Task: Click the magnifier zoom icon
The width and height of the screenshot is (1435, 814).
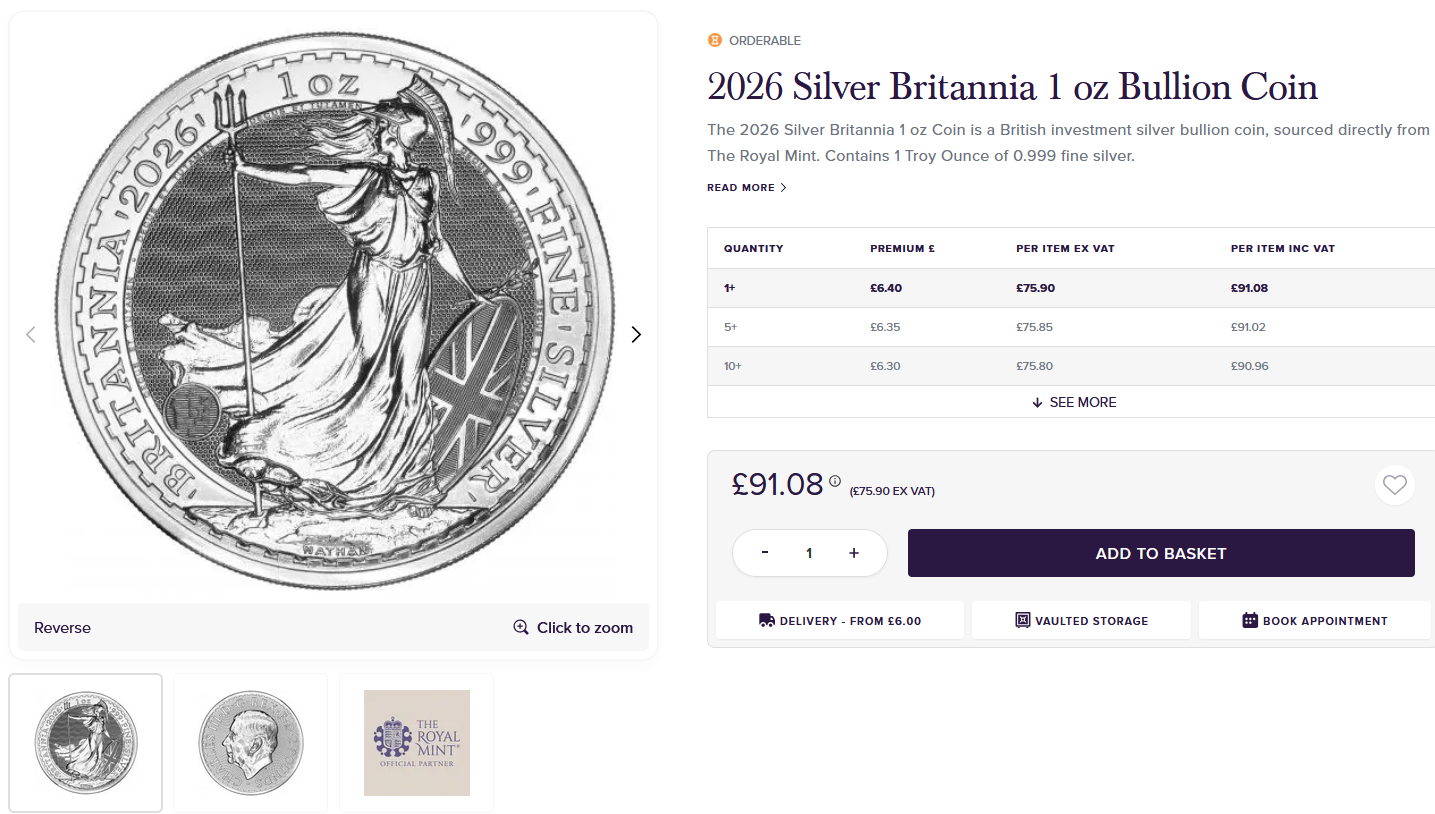Action: point(521,628)
